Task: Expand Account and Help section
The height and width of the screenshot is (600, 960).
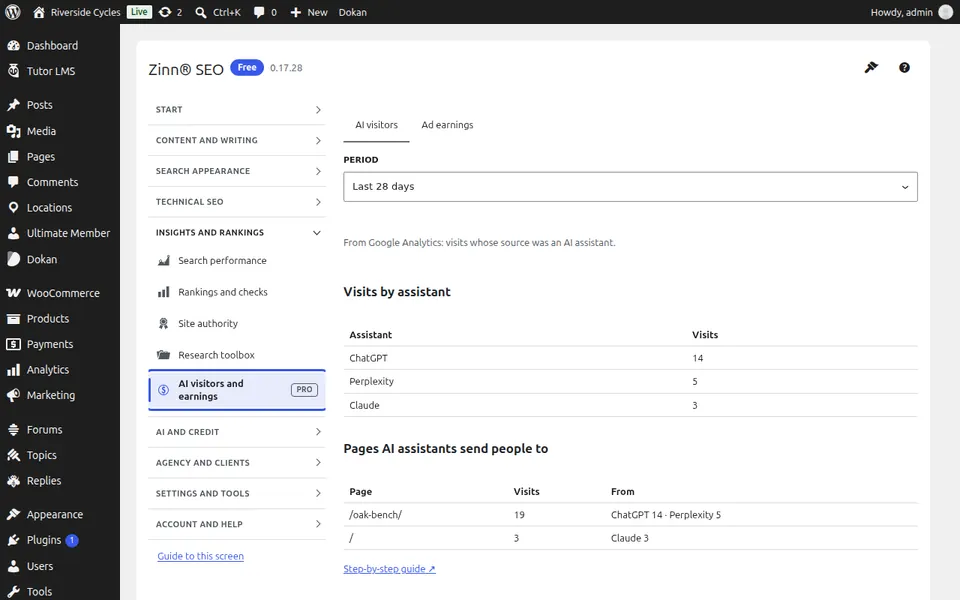Action: tap(237, 524)
